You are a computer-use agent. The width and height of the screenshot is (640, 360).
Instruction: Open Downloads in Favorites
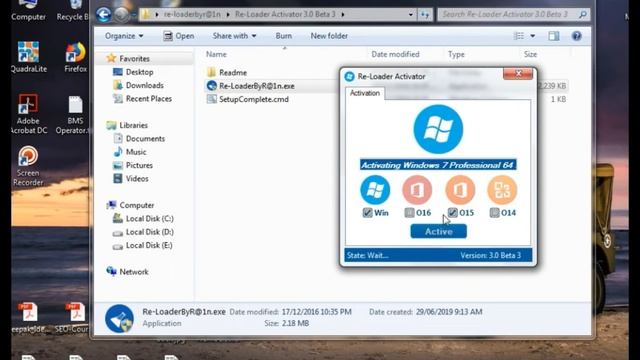(138, 85)
